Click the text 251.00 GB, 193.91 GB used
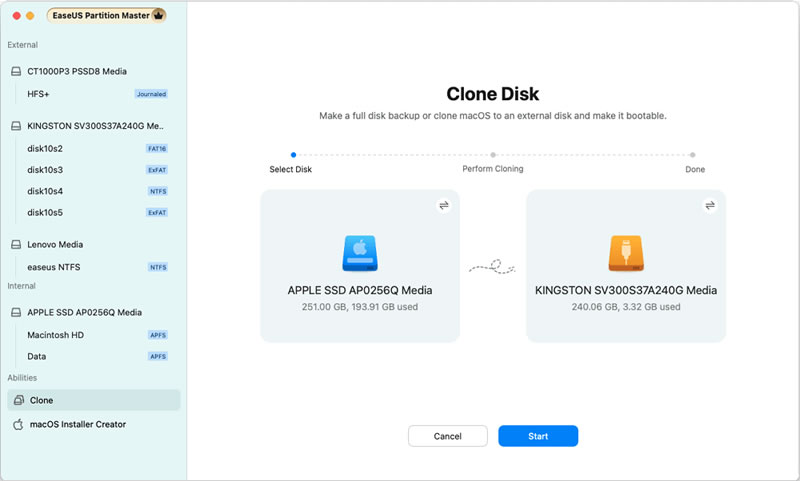This screenshot has width=800, height=481. (360, 307)
